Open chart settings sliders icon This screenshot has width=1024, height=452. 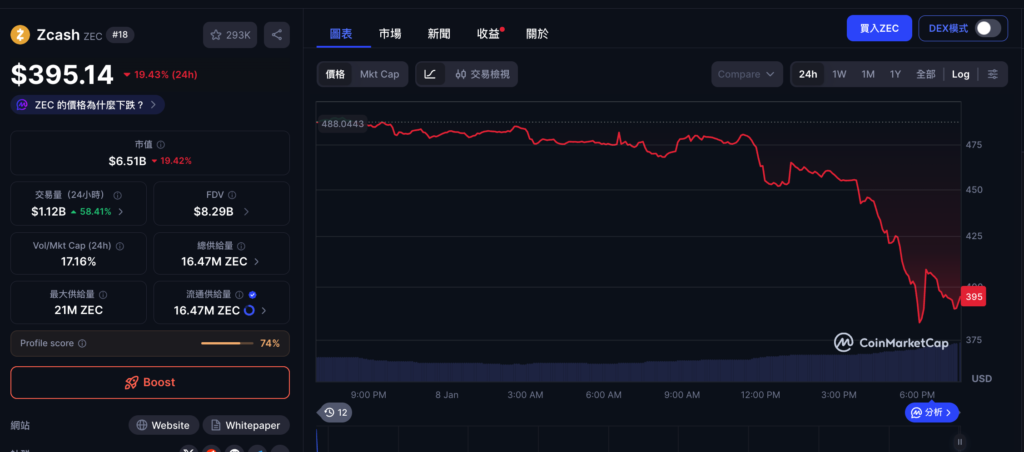tap(992, 74)
